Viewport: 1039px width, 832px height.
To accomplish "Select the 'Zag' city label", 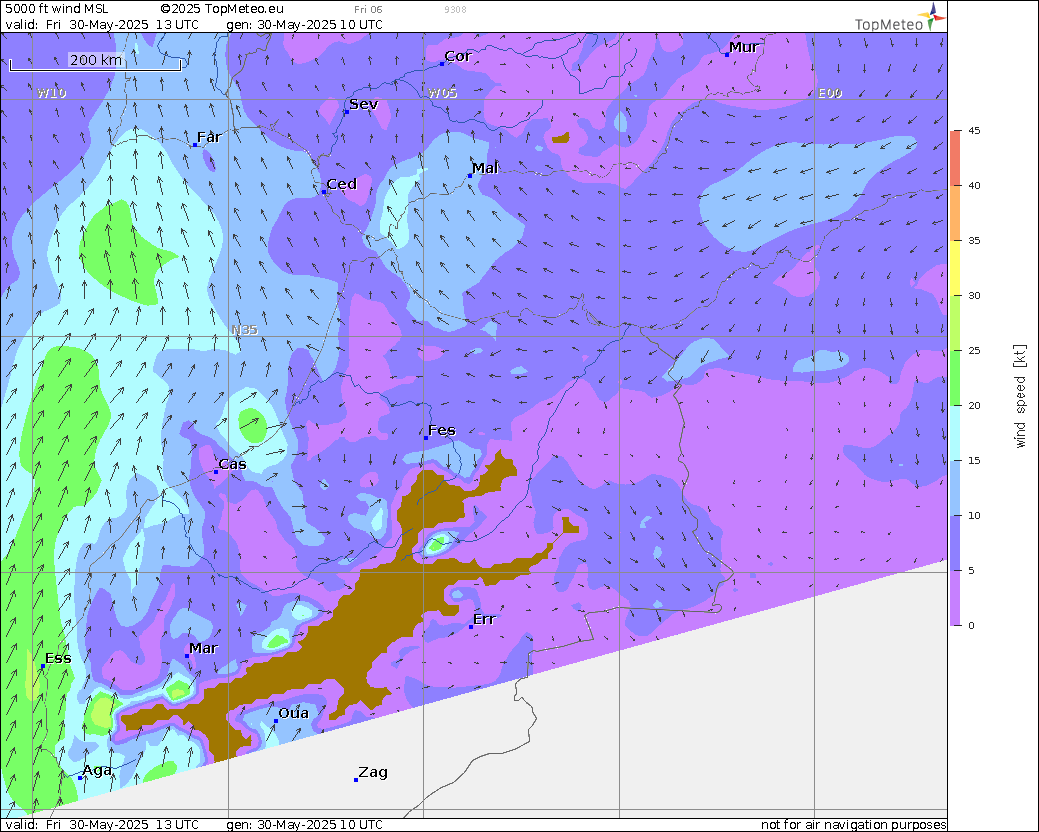I will click(x=373, y=772).
